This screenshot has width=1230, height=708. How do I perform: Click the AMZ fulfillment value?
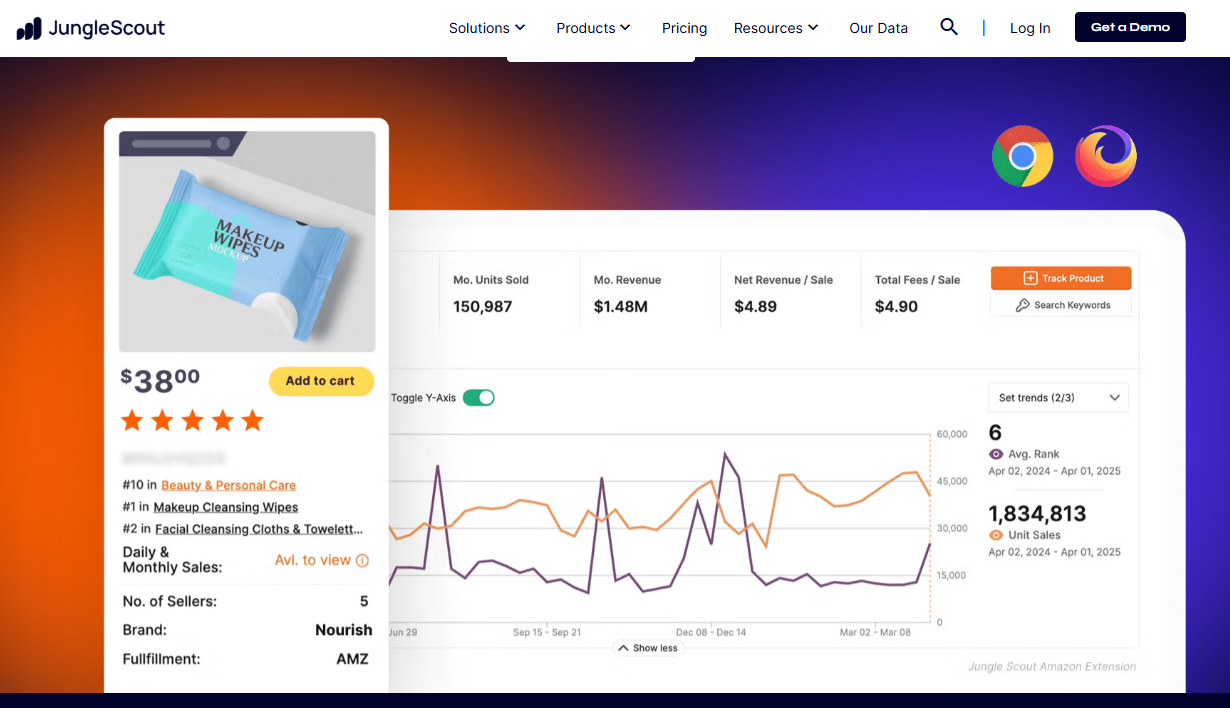[x=352, y=659]
